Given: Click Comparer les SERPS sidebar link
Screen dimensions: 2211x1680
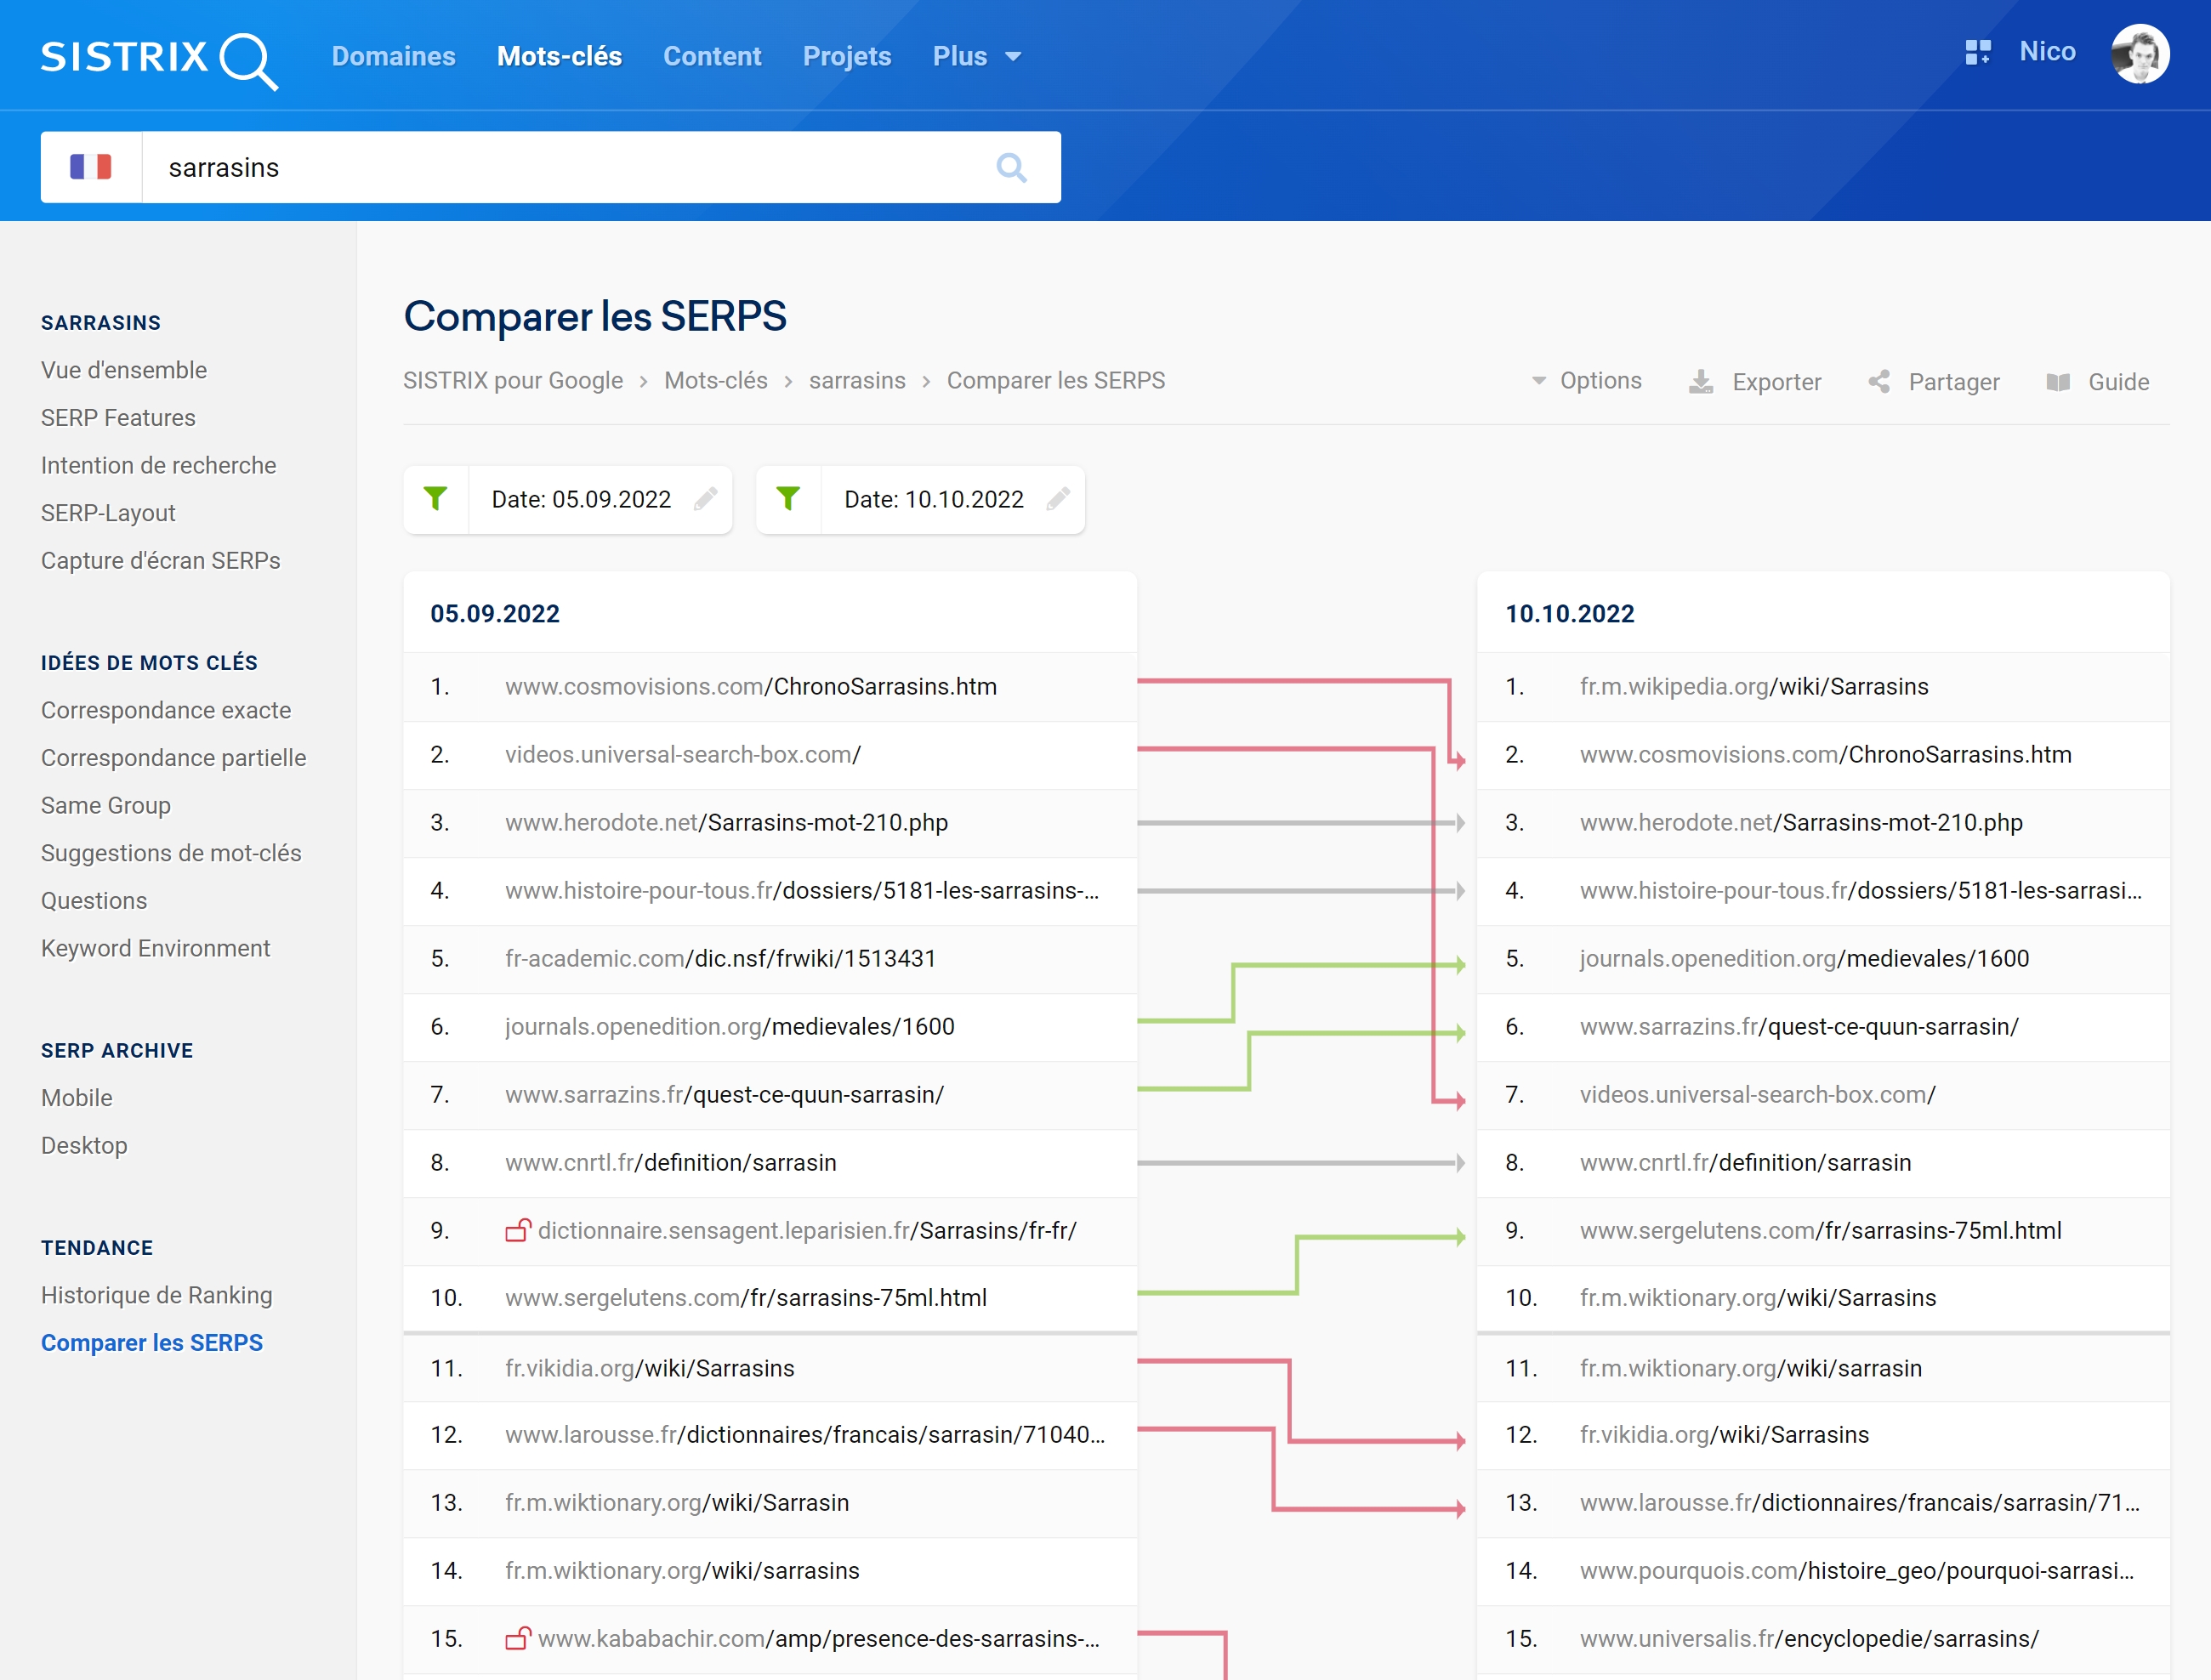Looking at the screenshot, I should (x=151, y=1343).
